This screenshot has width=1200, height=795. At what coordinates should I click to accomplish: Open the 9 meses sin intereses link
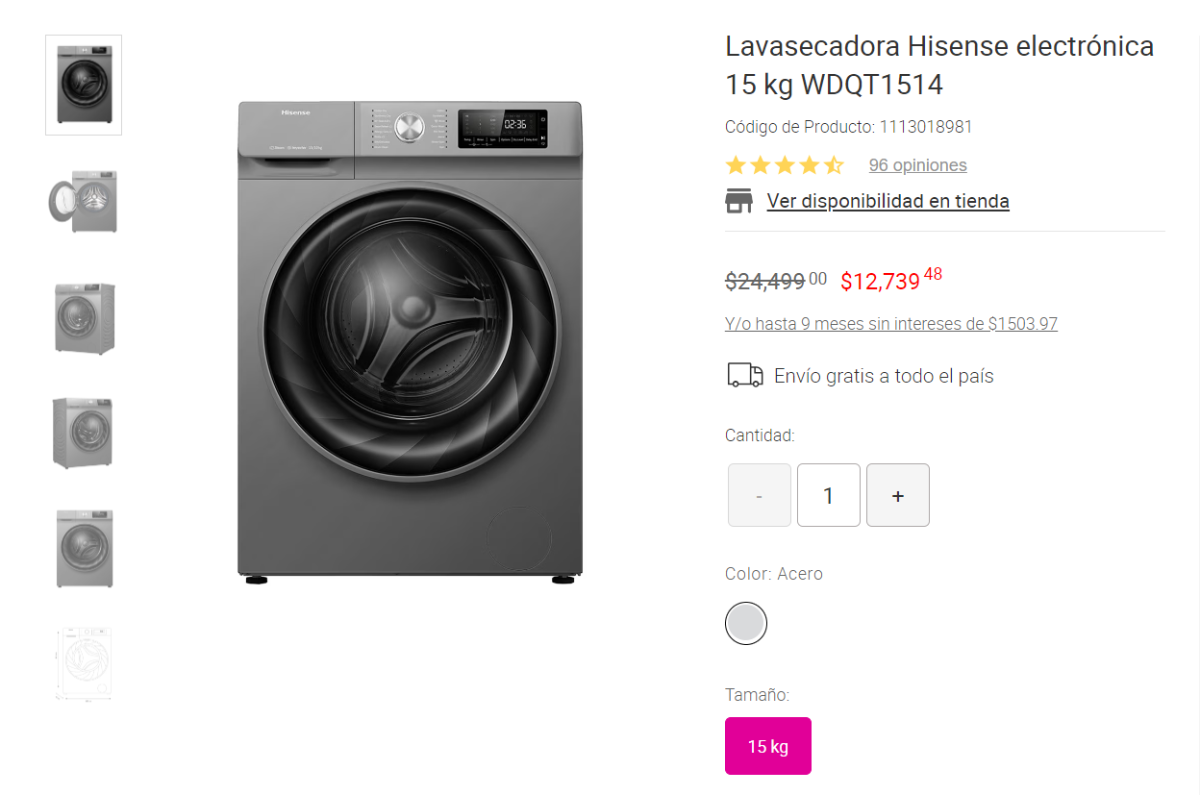[x=891, y=324]
